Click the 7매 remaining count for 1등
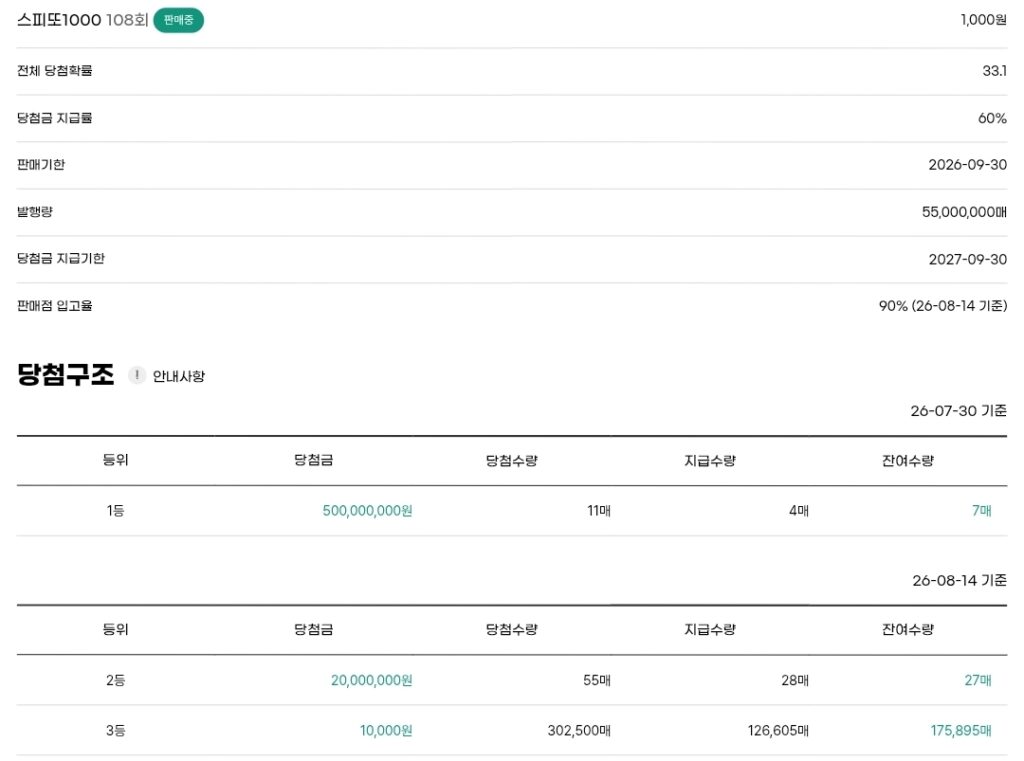Screen dimensions: 1024x761 pyautogui.click(x=982, y=511)
